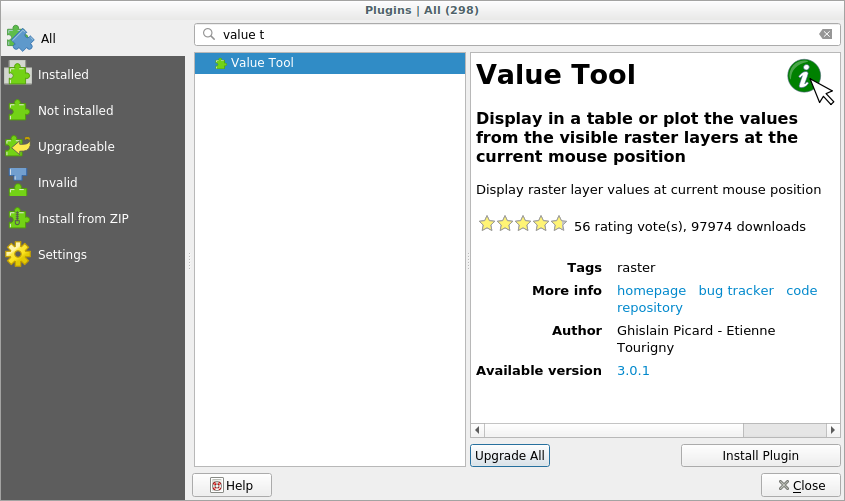Click the Install Plugin button
The width and height of the screenshot is (845, 501).
click(760, 456)
